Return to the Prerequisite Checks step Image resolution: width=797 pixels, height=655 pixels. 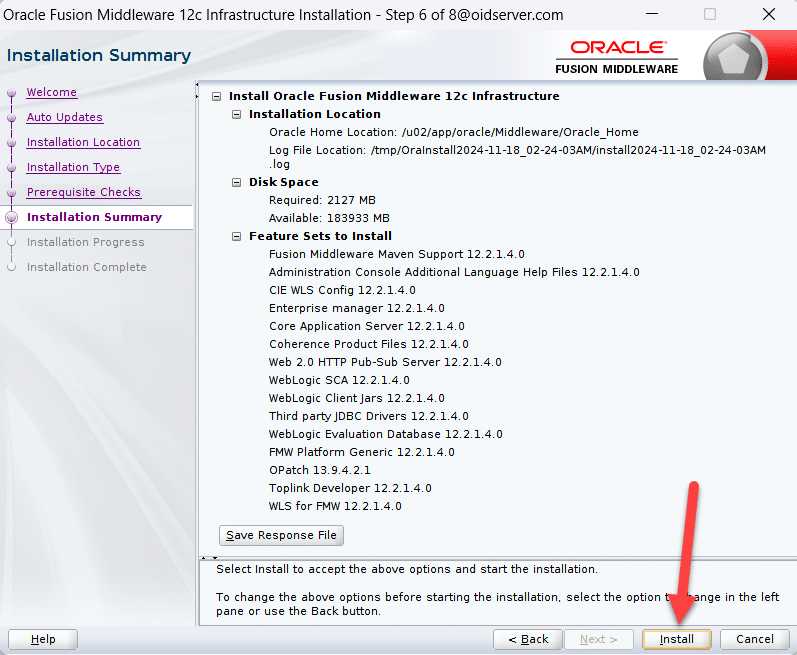click(x=83, y=193)
